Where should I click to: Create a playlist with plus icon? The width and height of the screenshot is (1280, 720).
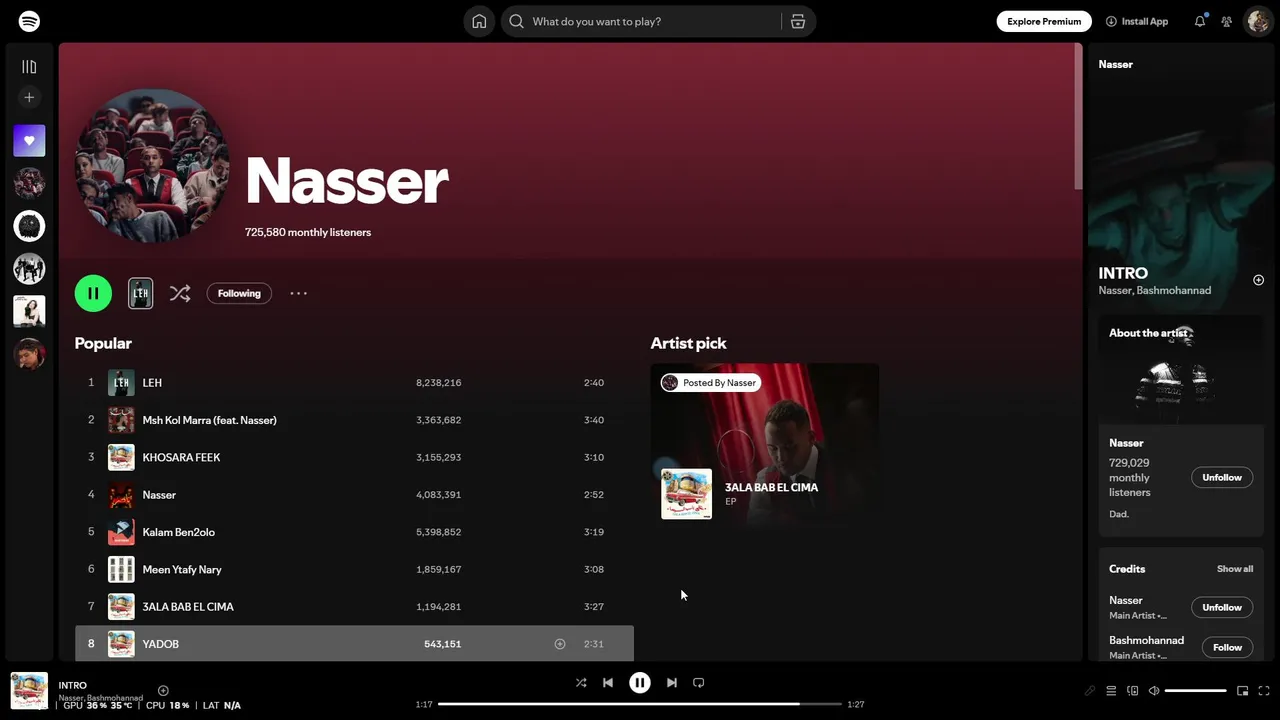pyautogui.click(x=29, y=97)
